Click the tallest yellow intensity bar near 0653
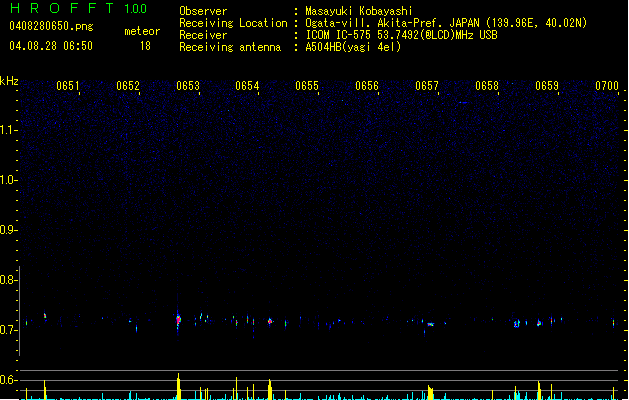Screen dimensions: 629x400 pyautogui.click(x=179, y=386)
